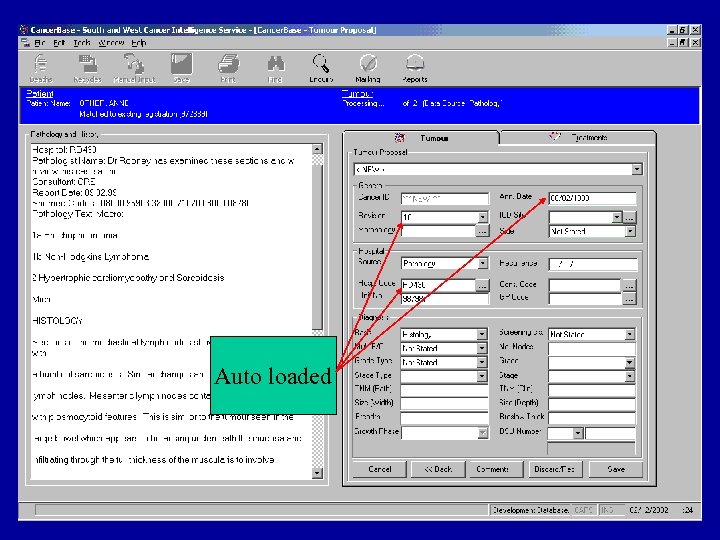
Task: Expand the Source dropdown showing Pathology
Action: point(483,264)
